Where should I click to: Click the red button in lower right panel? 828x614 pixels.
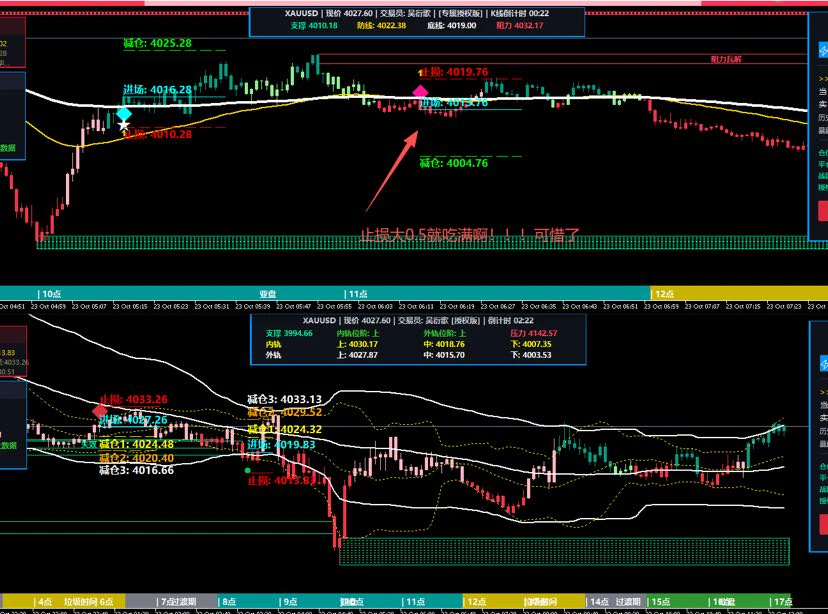click(x=823, y=524)
